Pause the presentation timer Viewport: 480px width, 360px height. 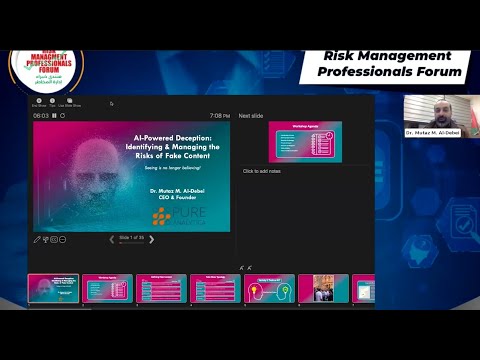coord(54,115)
